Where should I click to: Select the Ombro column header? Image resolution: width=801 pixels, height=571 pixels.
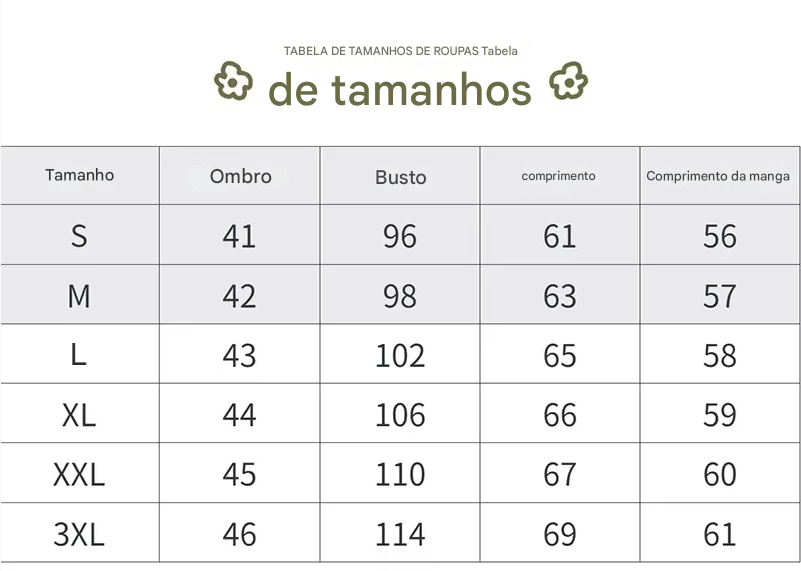coord(240,176)
